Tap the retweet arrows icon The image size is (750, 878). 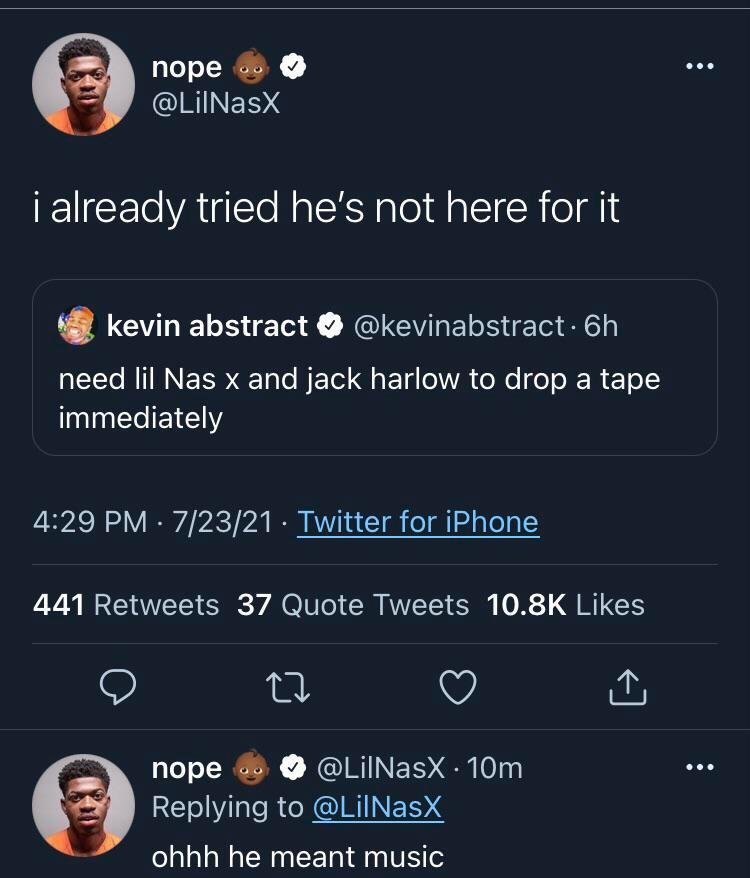coord(288,687)
